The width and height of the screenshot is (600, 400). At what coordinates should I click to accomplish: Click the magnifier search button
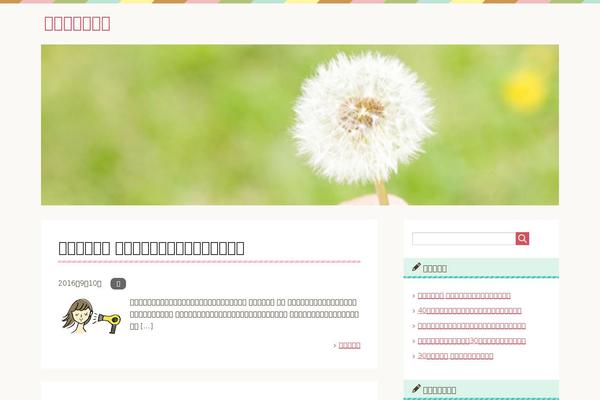pos(522,238)
